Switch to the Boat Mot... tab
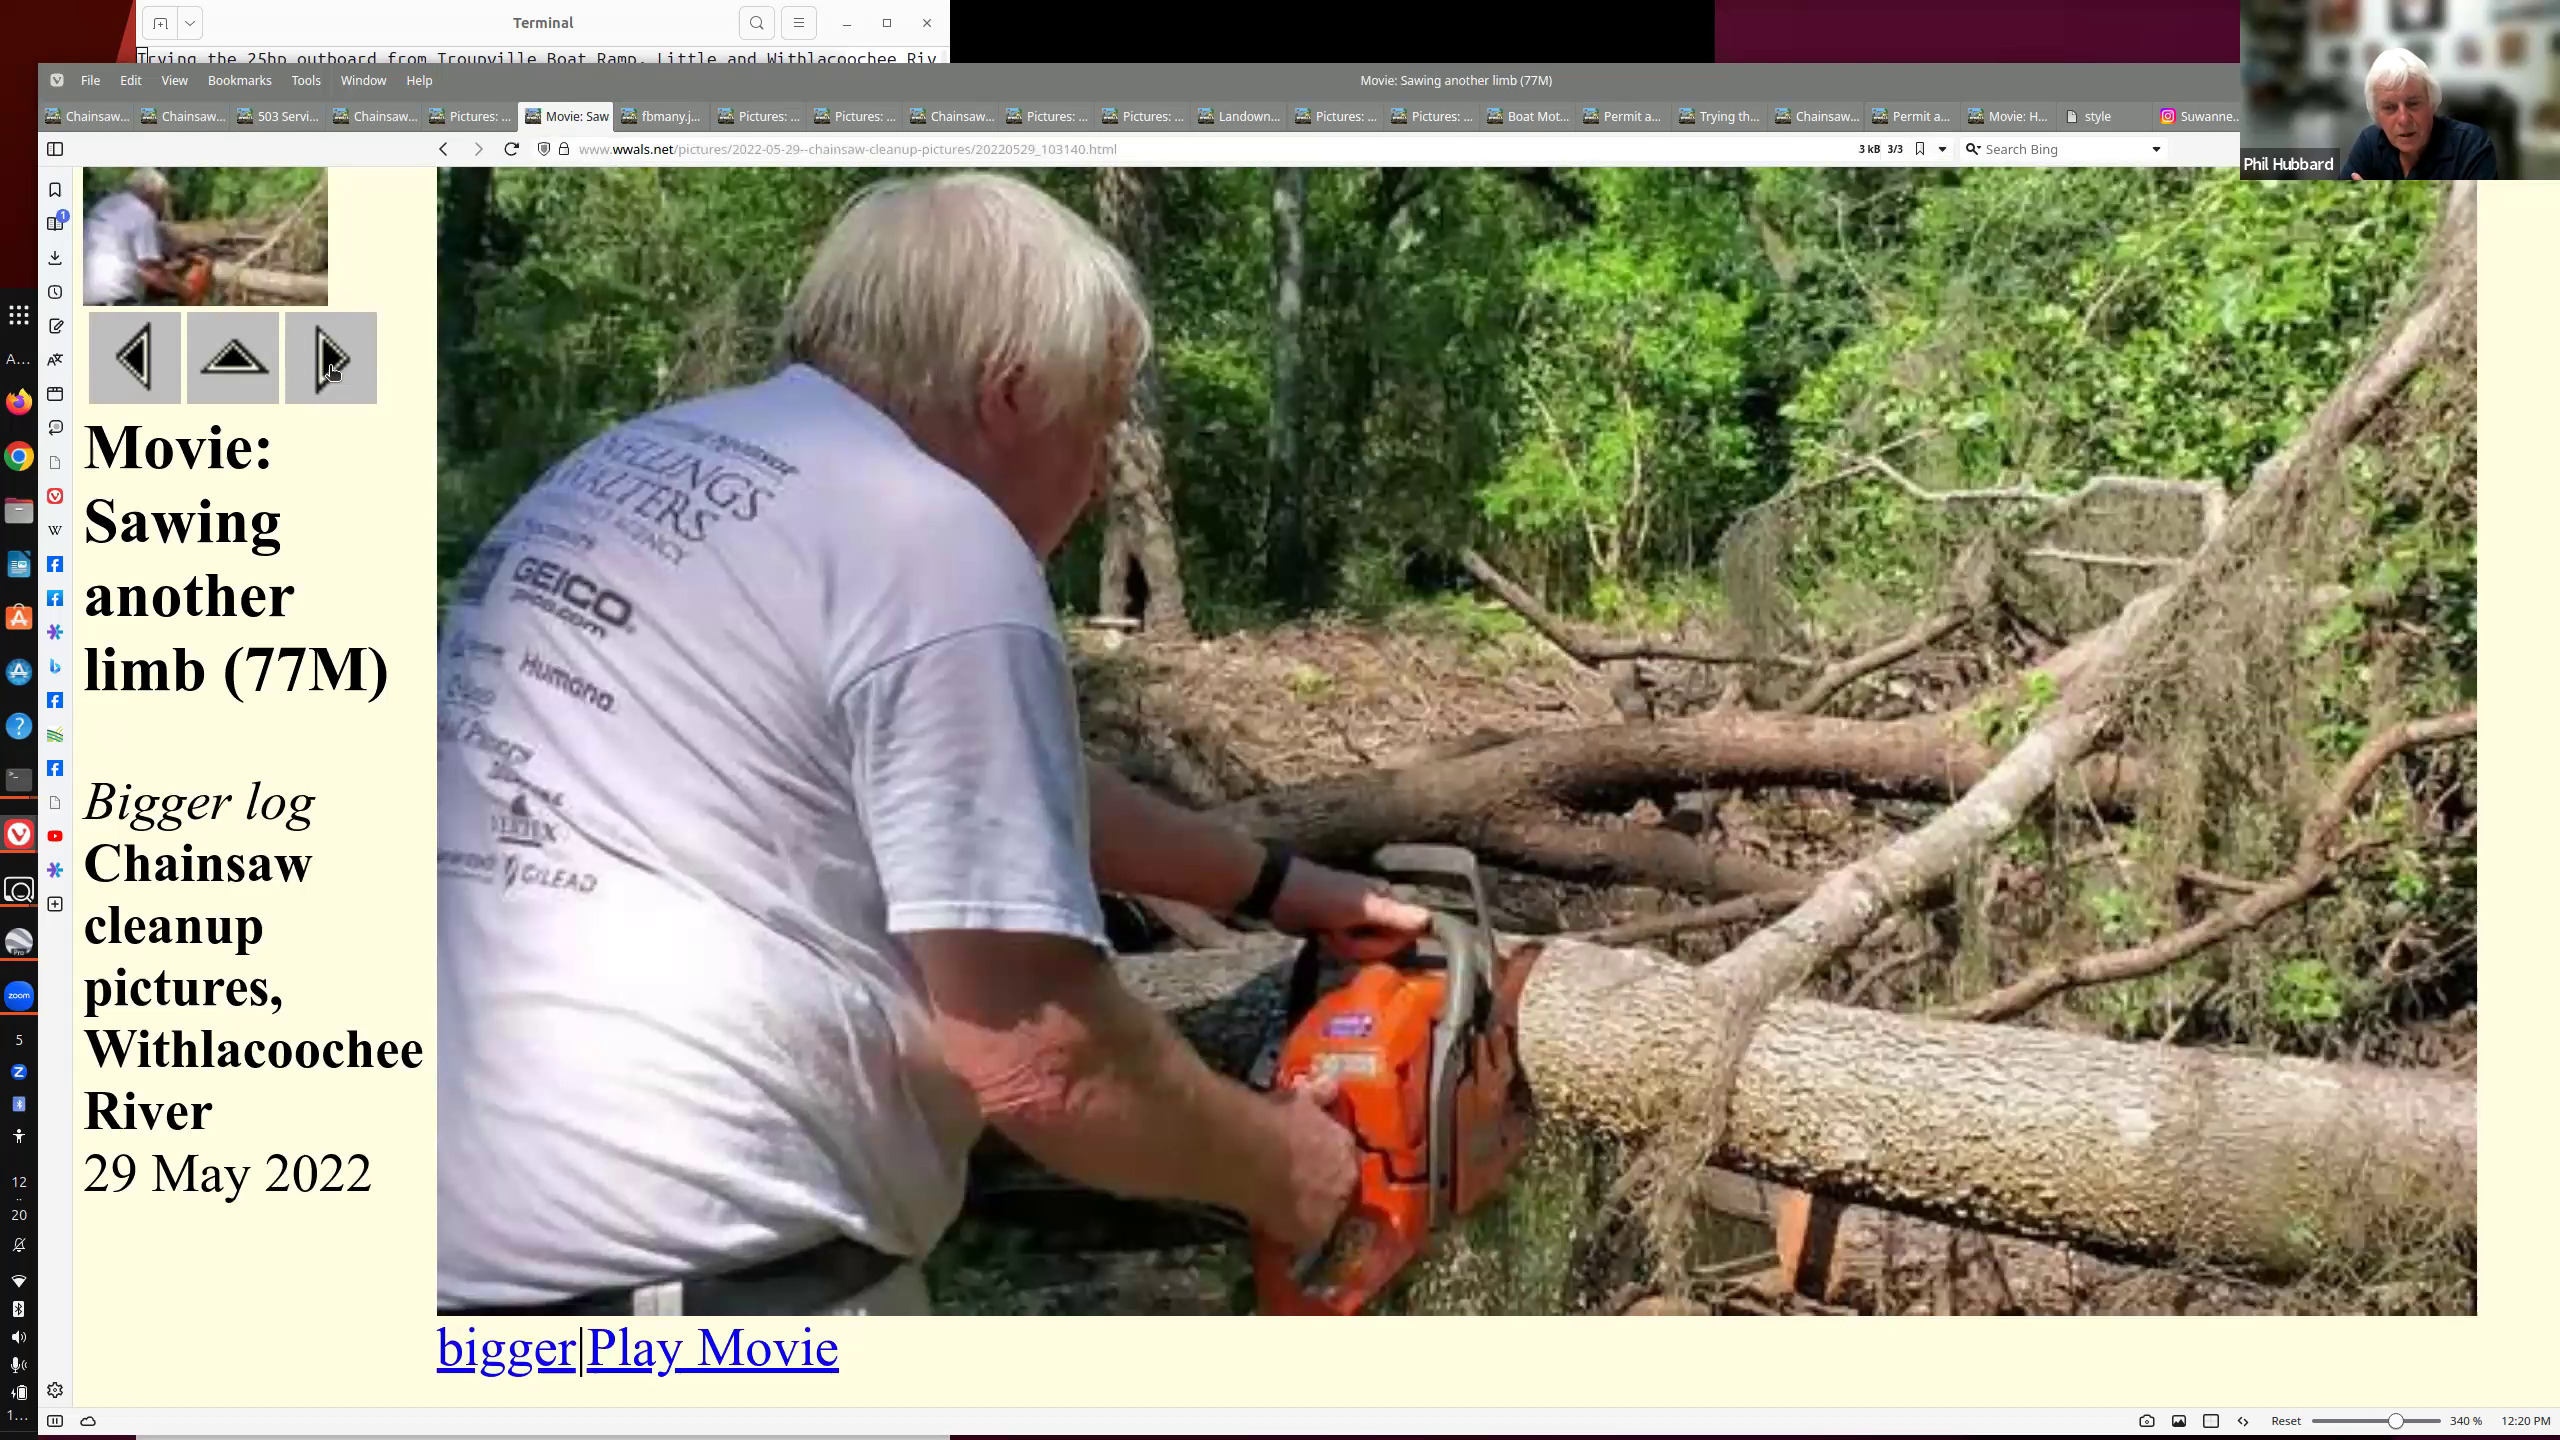Image resolution: width=2560 pixels, height=1440 pixels. (x=1527, y=116)
